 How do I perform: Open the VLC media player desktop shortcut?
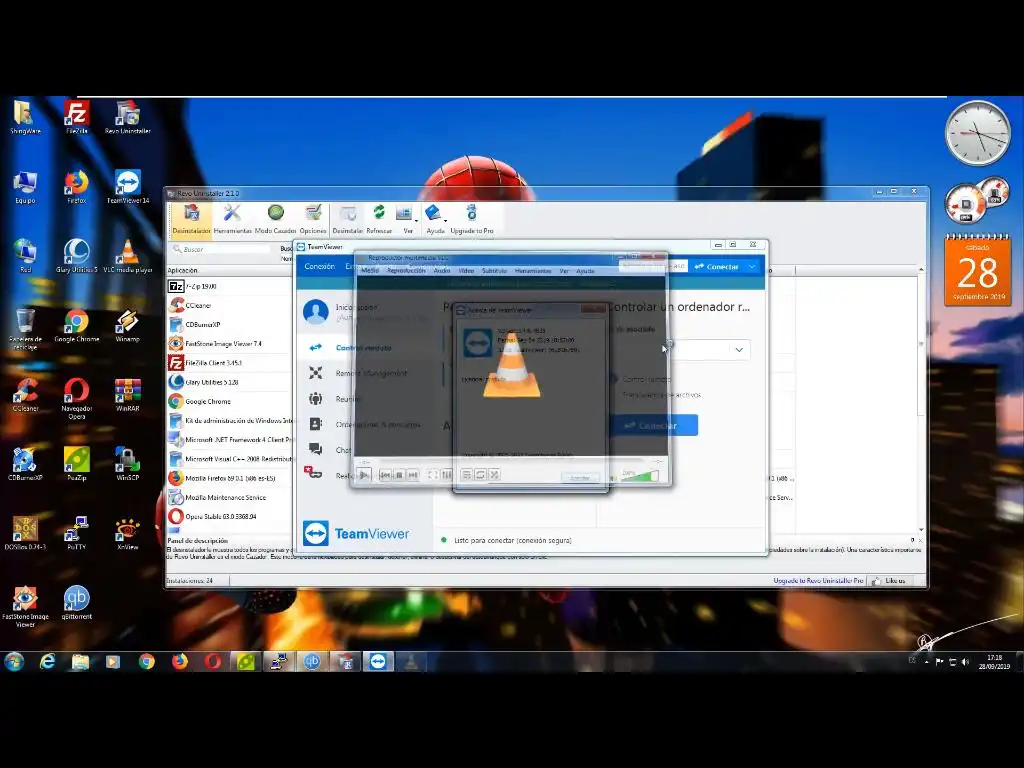click(127, 255)
